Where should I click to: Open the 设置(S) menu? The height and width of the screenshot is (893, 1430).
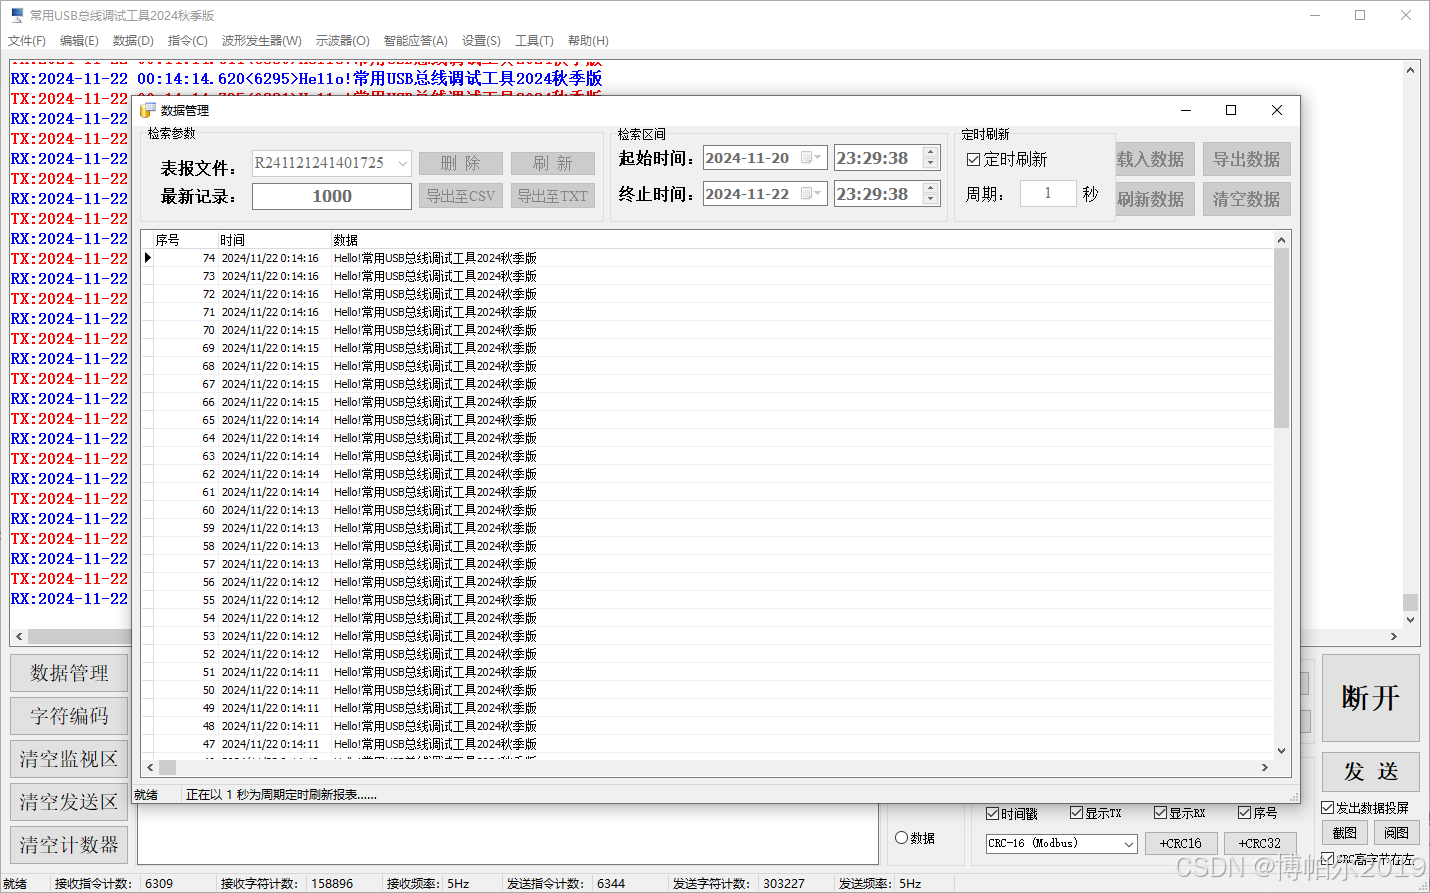pyautogui.click(x=481, y=41)
